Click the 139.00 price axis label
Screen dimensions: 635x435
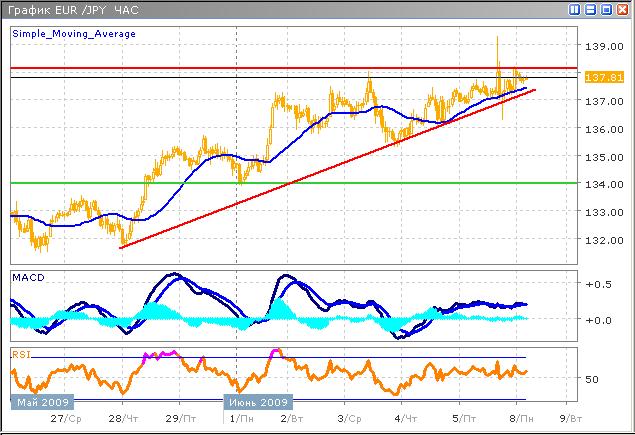[x=601, y=47]
